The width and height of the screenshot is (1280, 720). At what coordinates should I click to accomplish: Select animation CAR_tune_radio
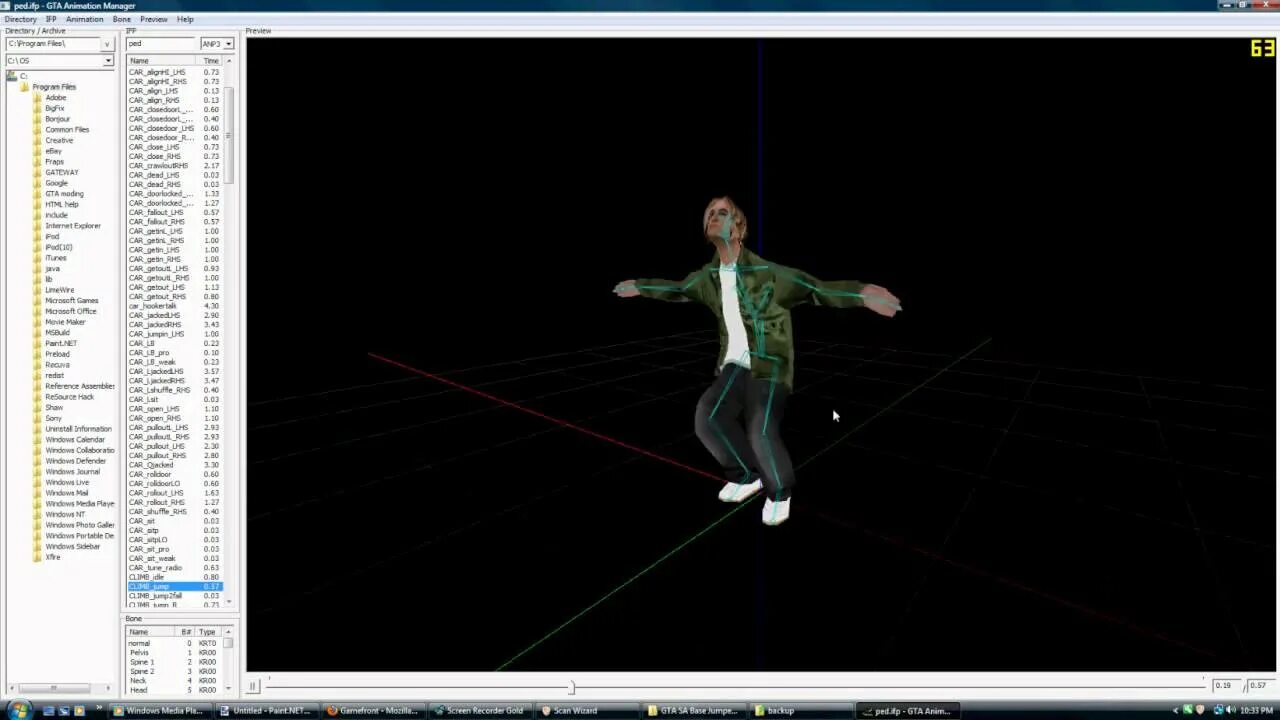pos(175,568)
